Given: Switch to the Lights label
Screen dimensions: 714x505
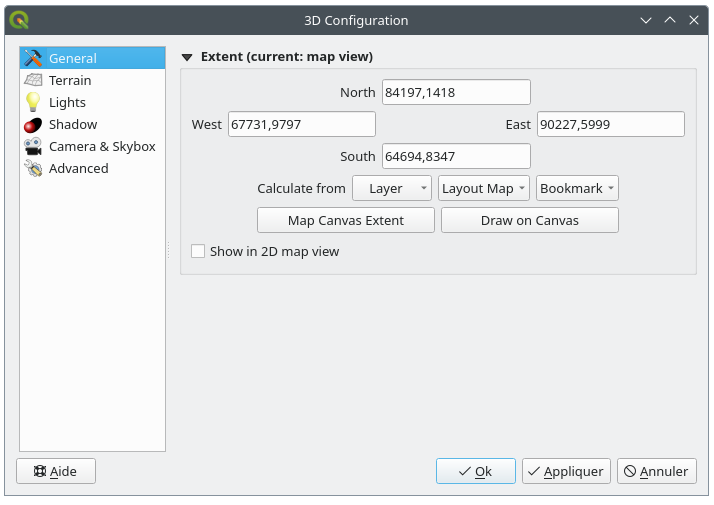Looking at the screenshot, I should 67,102.
